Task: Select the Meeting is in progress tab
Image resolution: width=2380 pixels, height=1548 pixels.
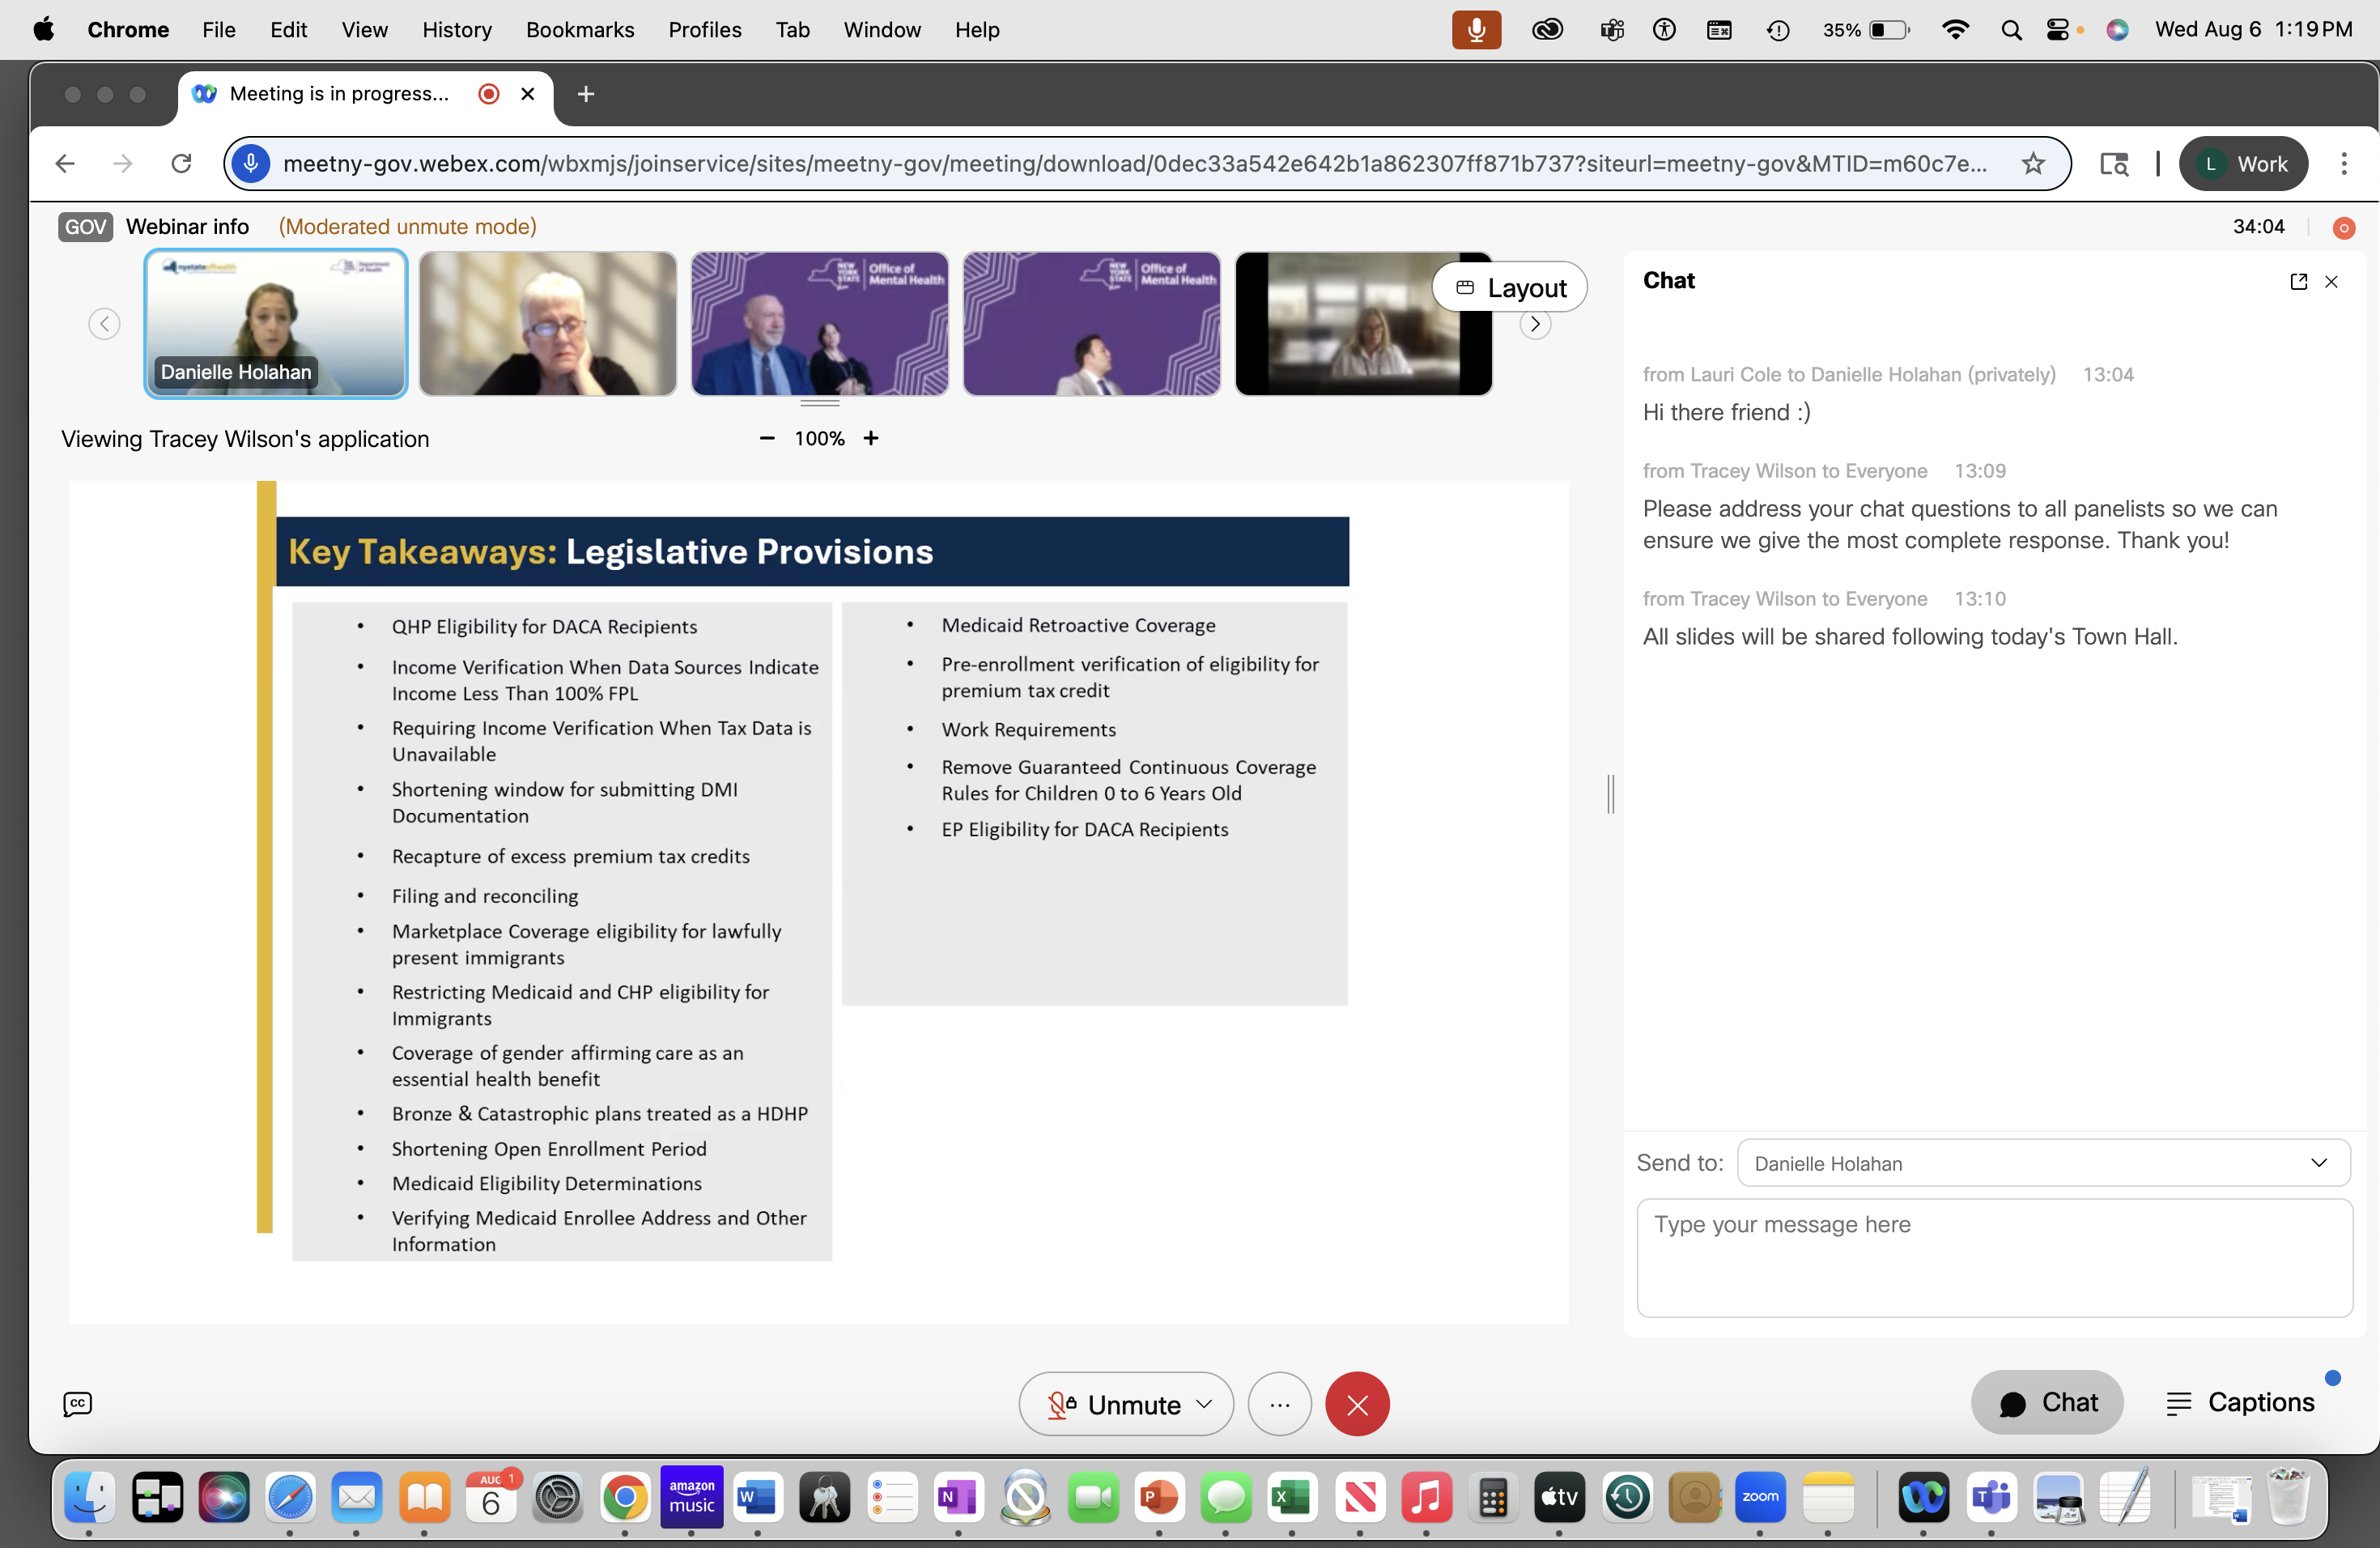Action: 340,94
